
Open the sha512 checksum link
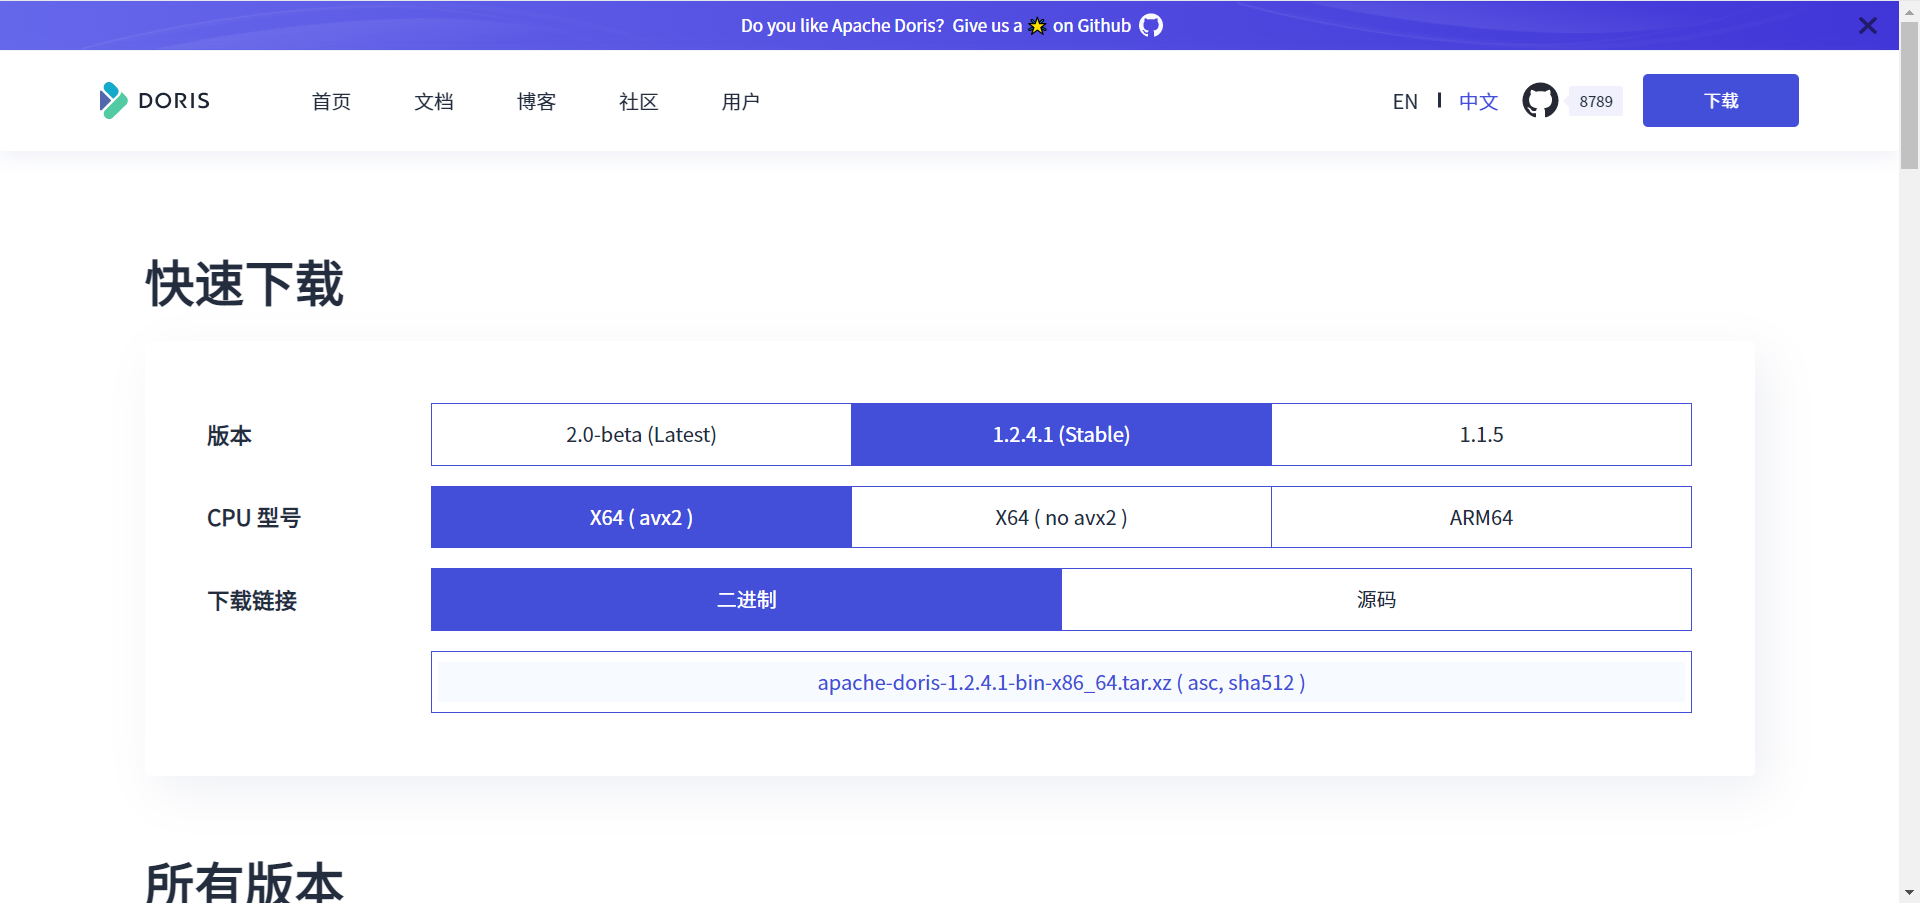pyautogui.click(x=1261, y=682)
